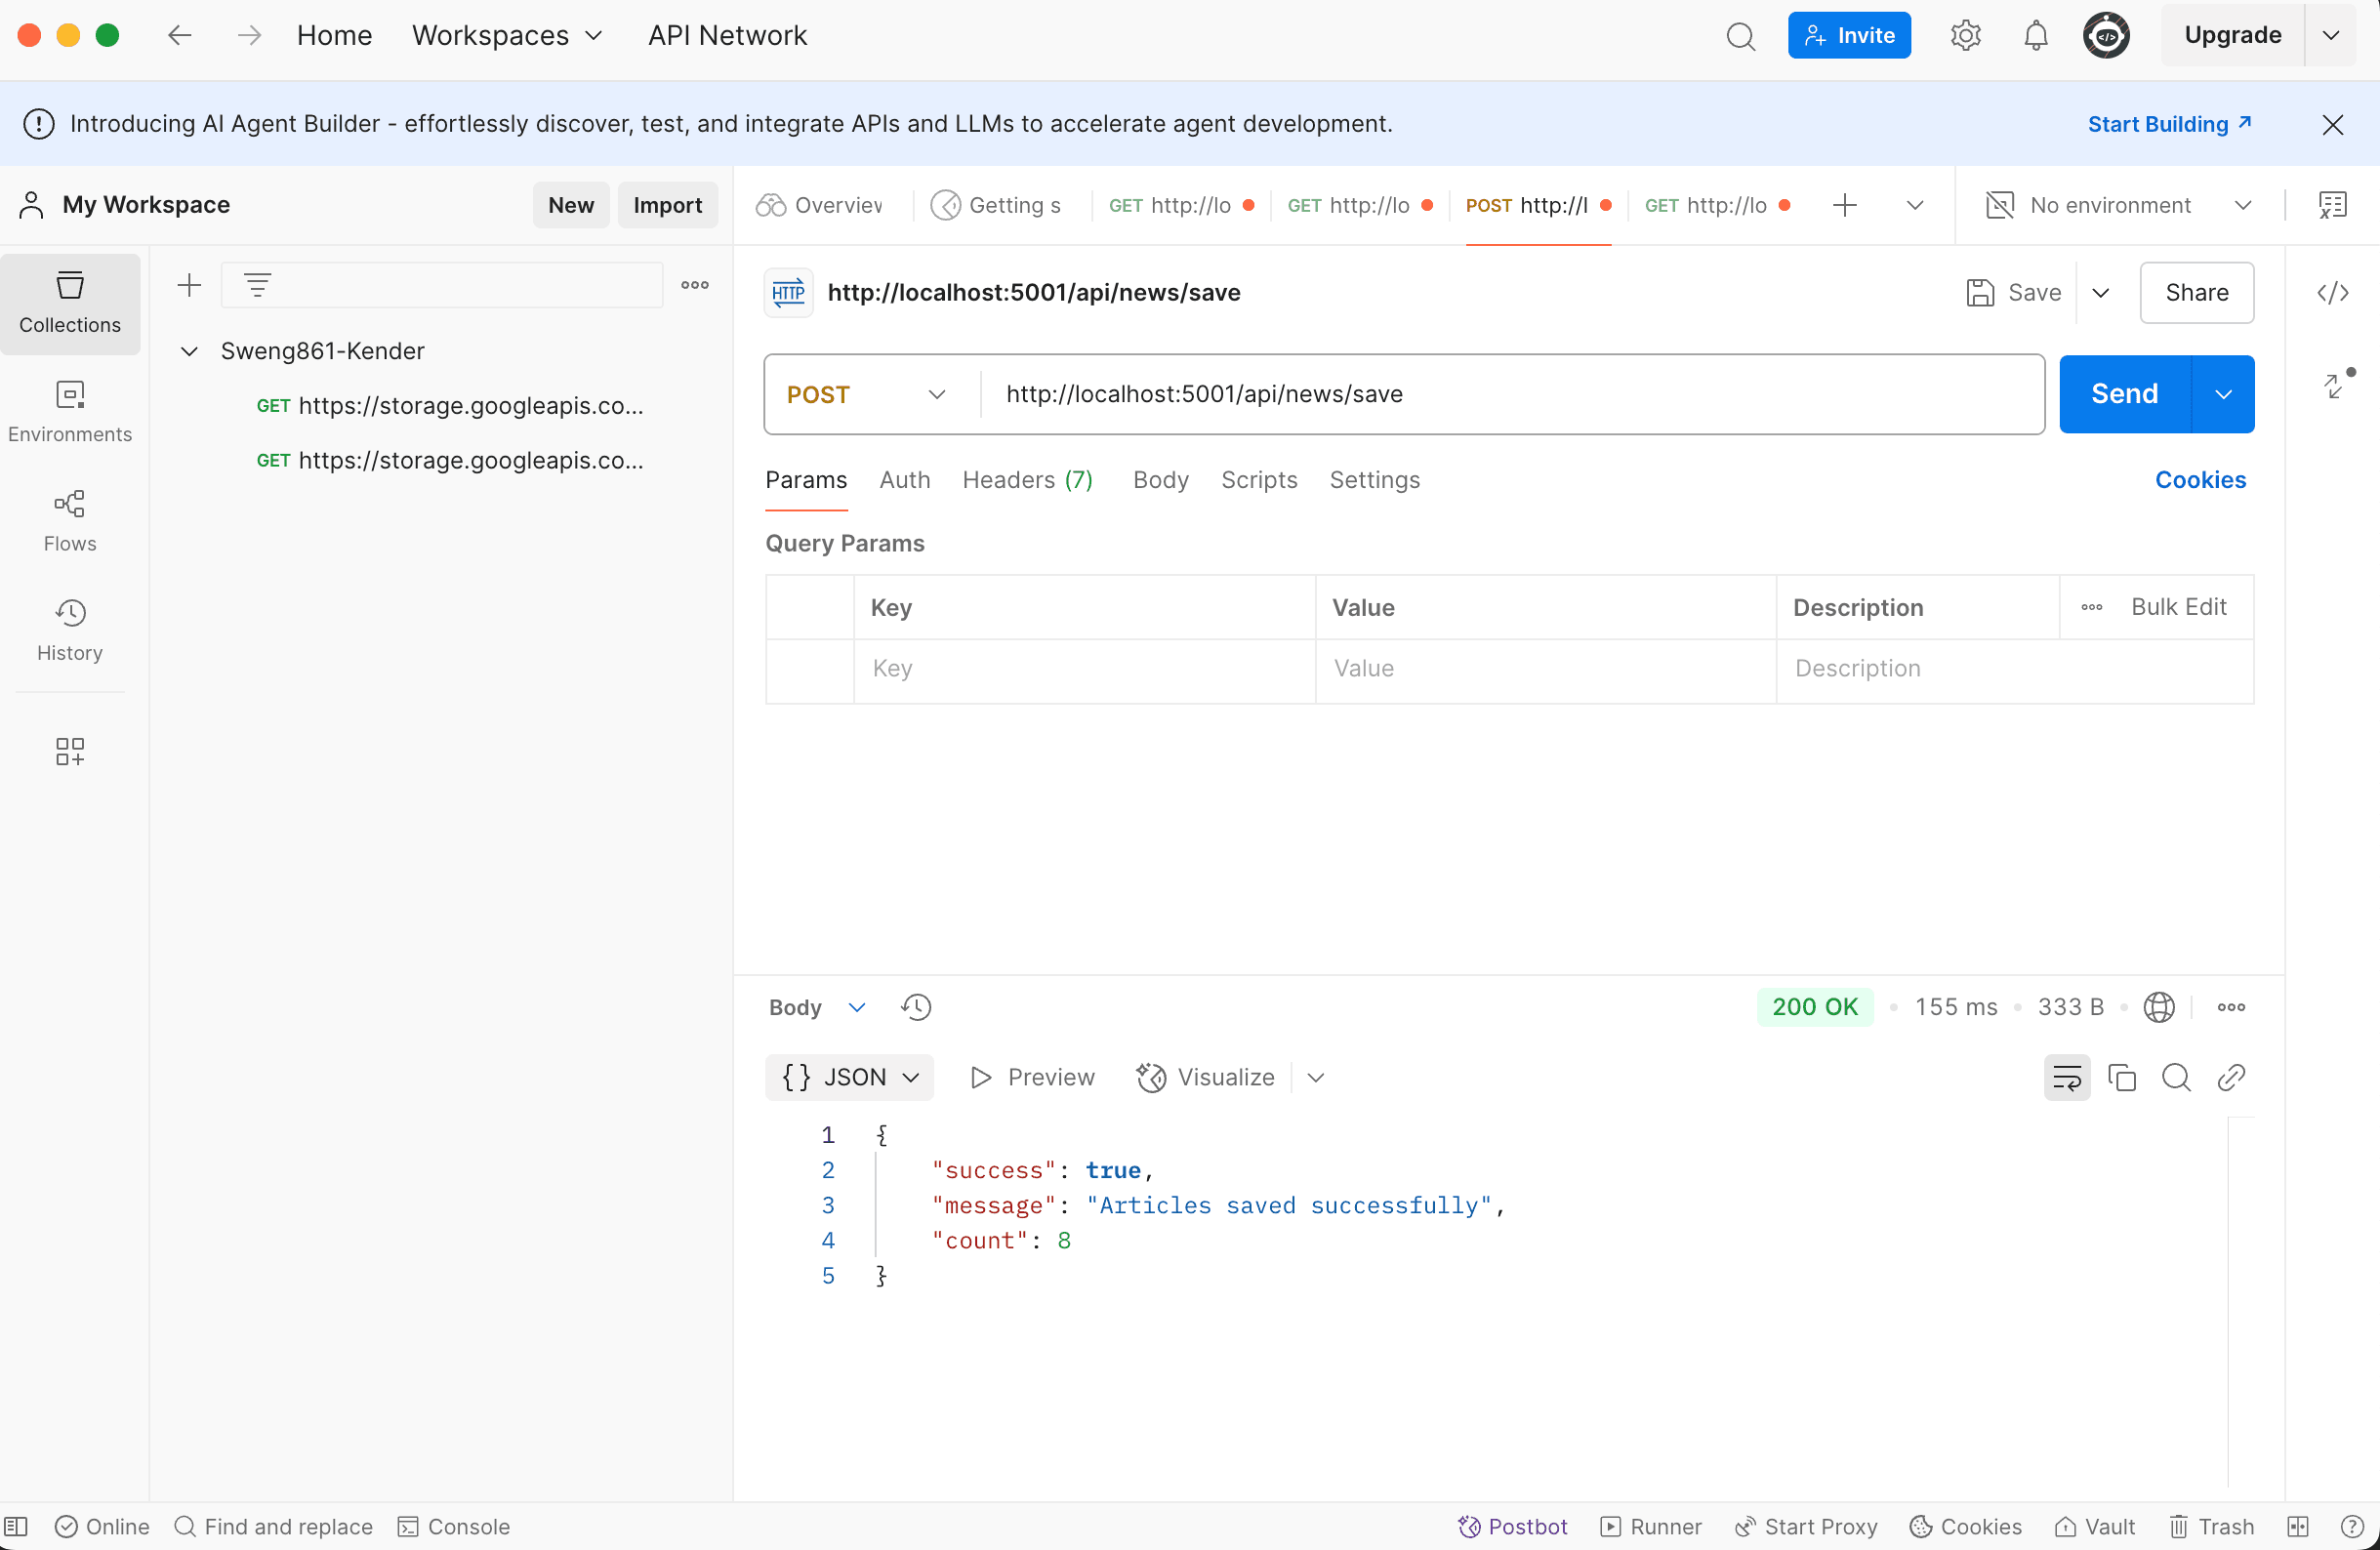
Task: Open the configure workspace sidebar grid icon
Action: pos(70,751)
